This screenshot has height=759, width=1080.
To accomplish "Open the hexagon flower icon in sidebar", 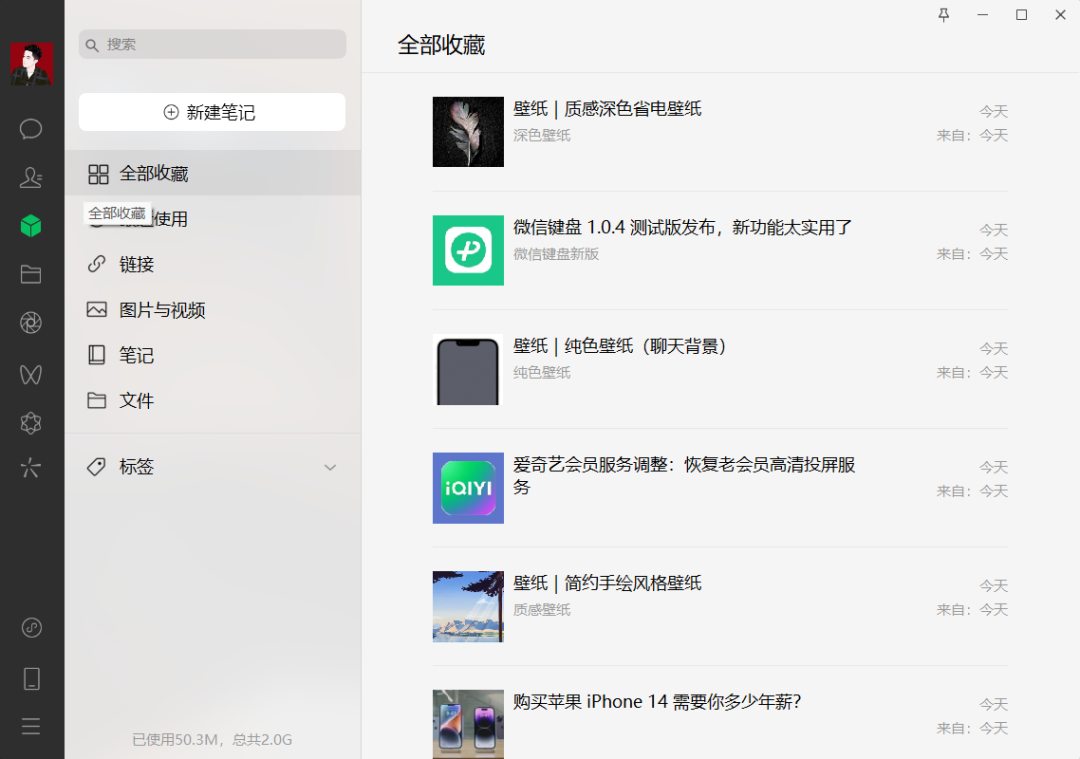I will [x=31, y=423].
